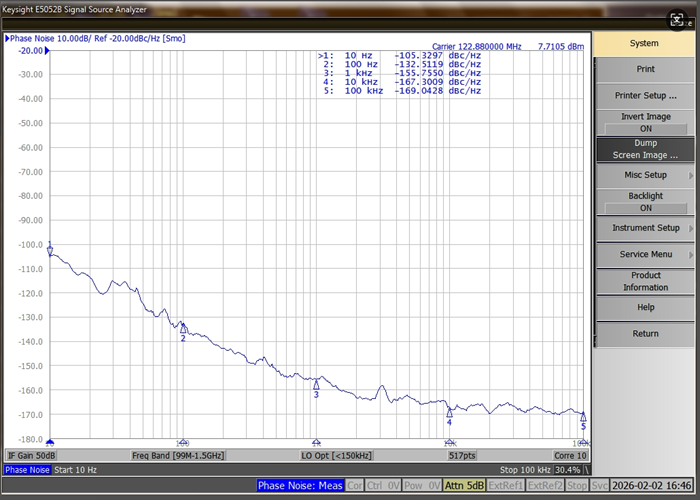This screenshot has width=700, height=500.
Task: Select marker 3 on the trace
Action: point(316,385)
